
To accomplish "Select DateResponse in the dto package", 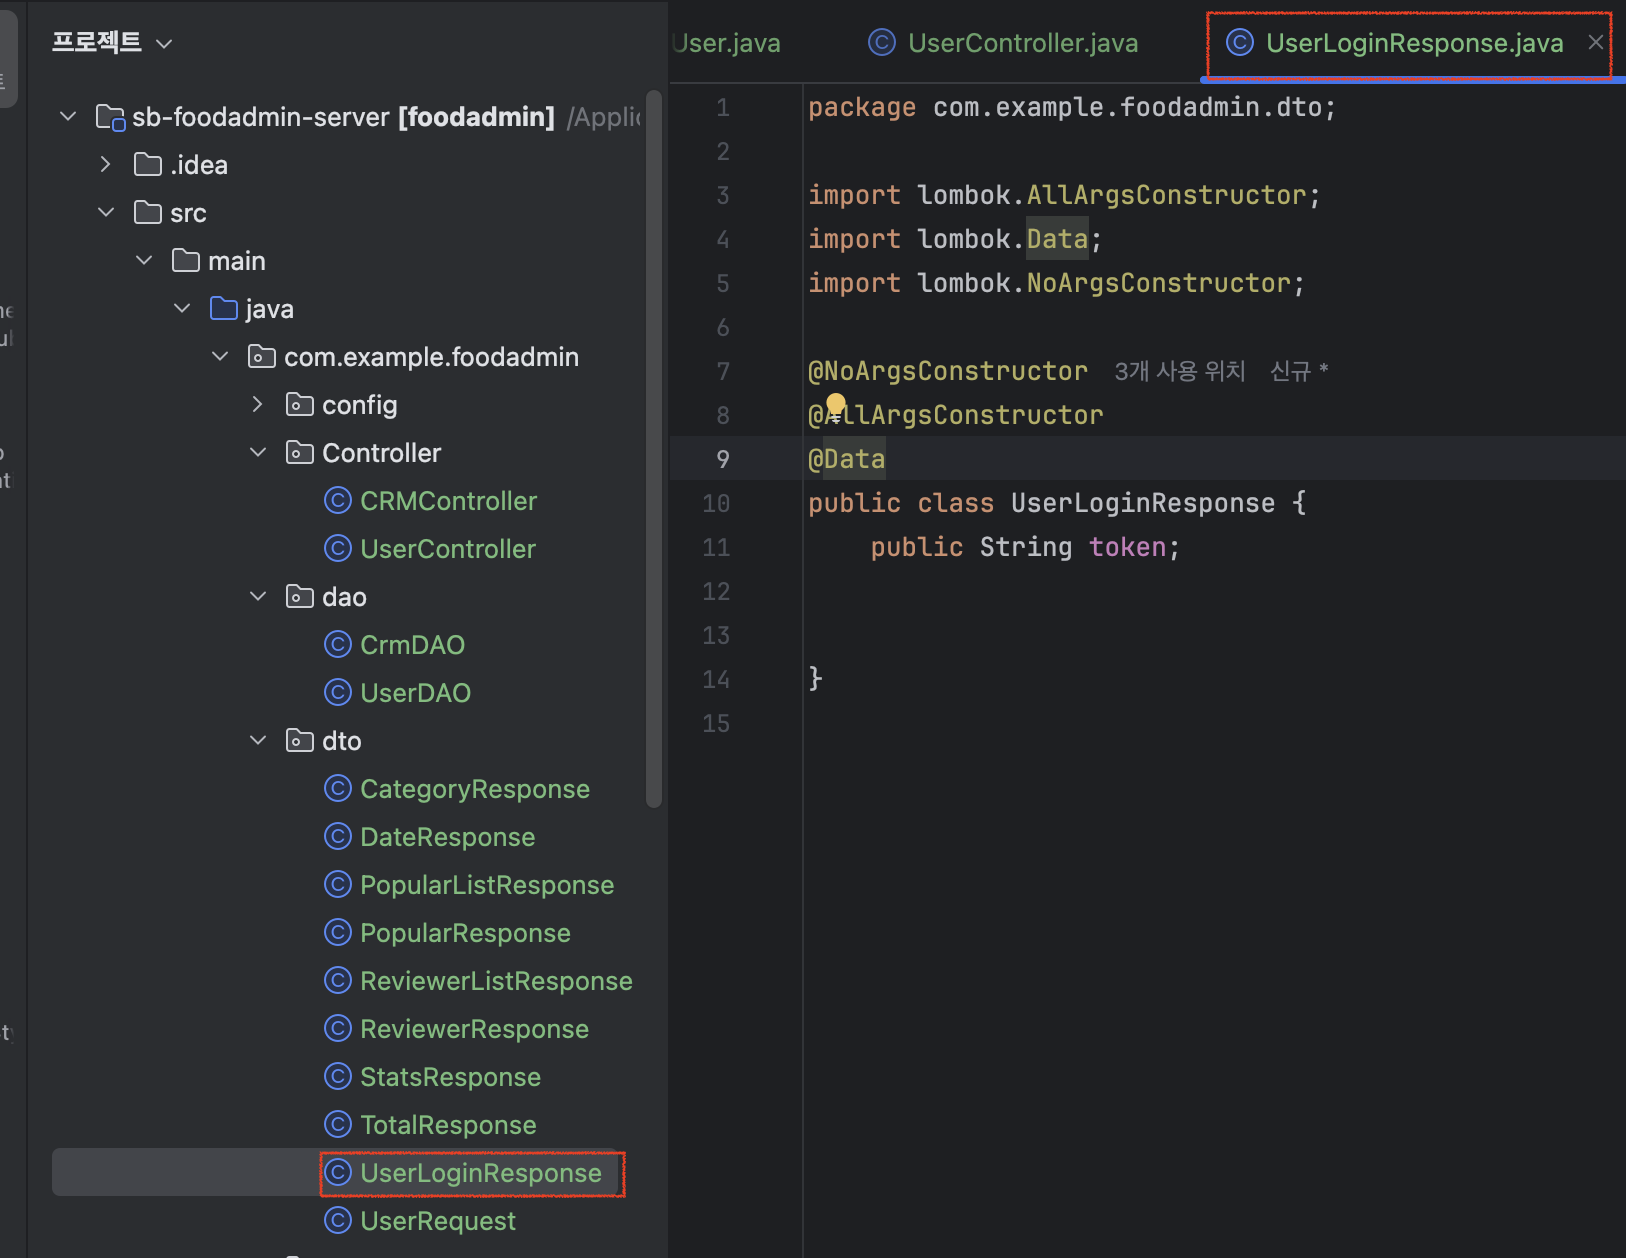I will coord(447,837).
